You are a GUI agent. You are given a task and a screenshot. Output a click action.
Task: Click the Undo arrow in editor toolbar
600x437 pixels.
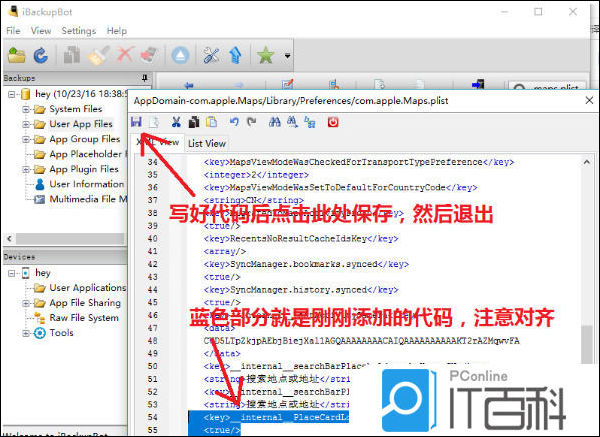pos(234,122)
